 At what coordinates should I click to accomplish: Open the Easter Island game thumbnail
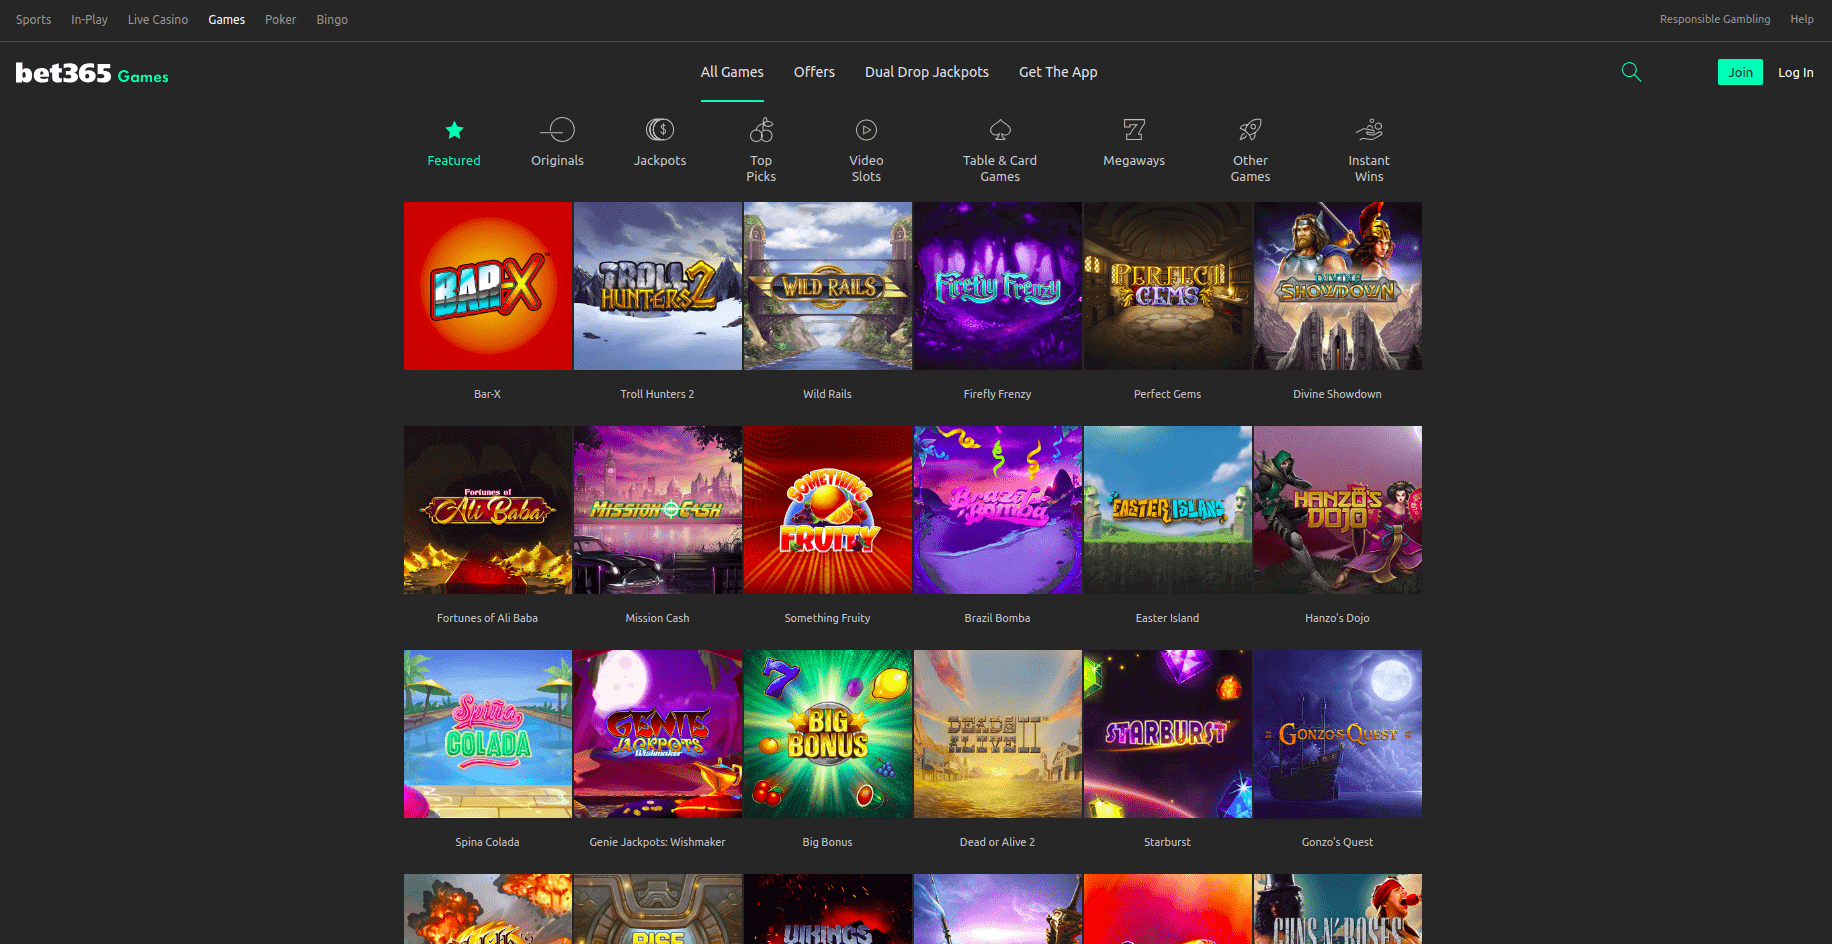pos(1168,510)
